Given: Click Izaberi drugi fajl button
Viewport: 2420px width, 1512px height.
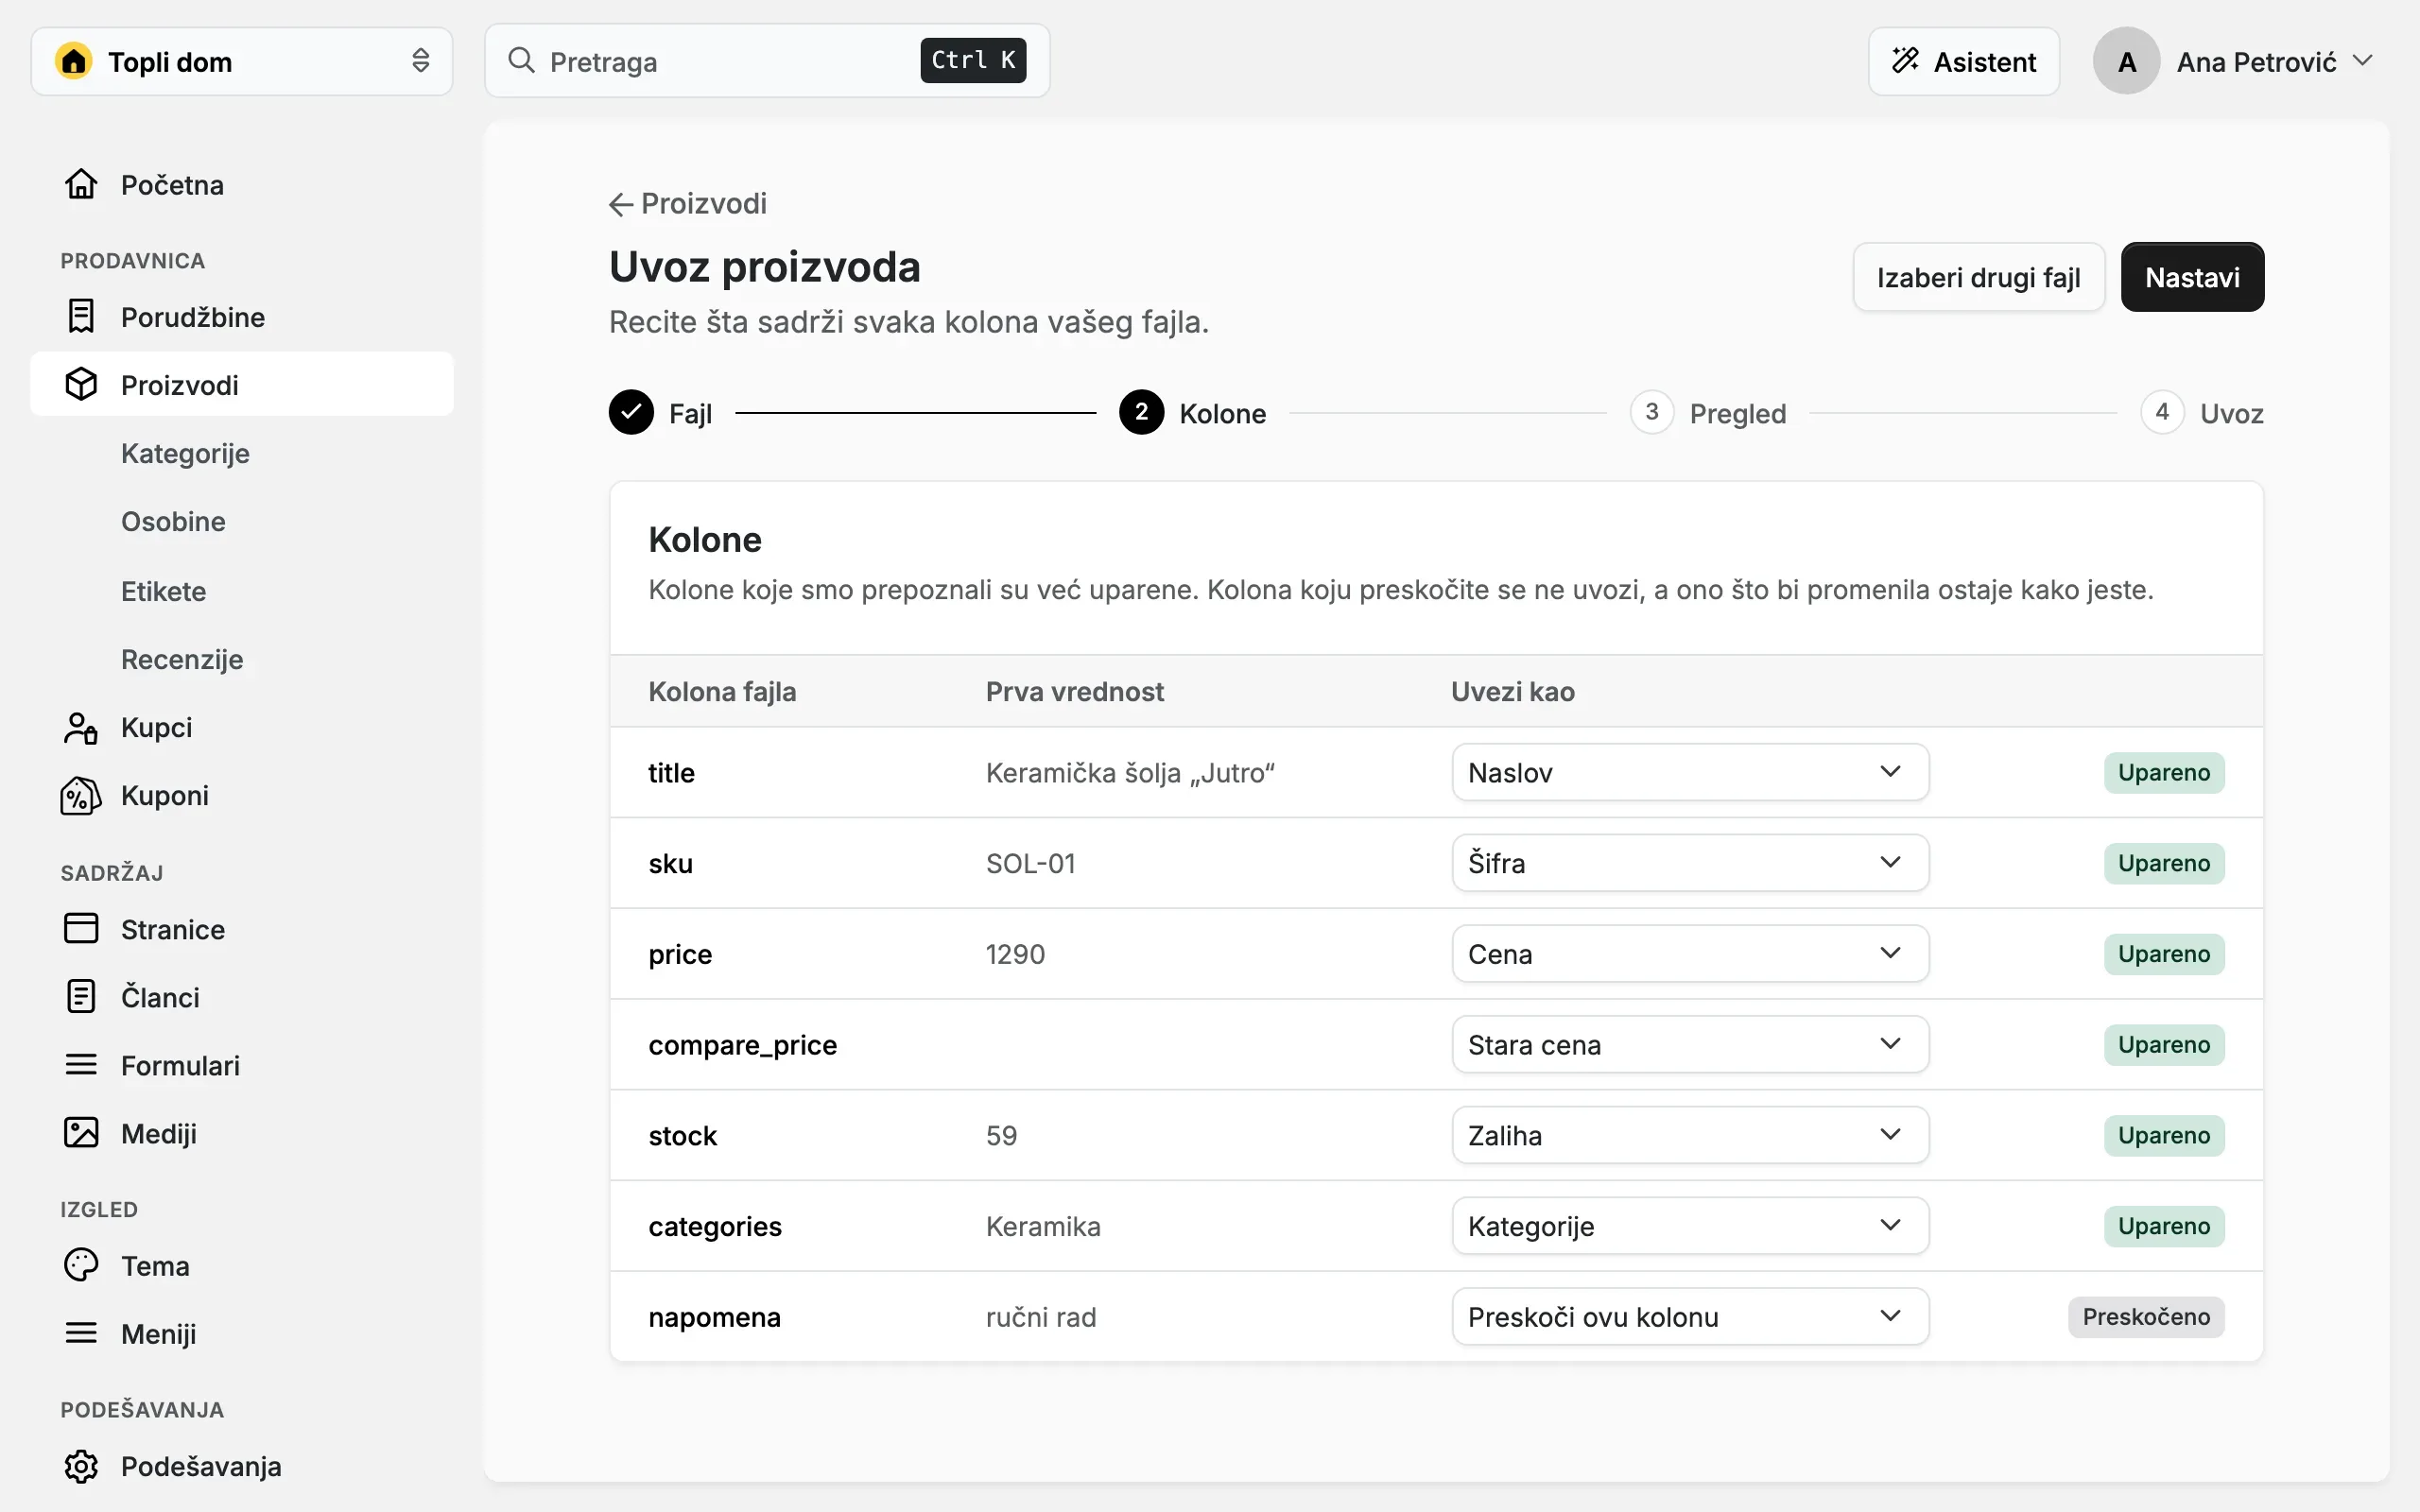Looking at the screenshot, I should pos(1978,277).
